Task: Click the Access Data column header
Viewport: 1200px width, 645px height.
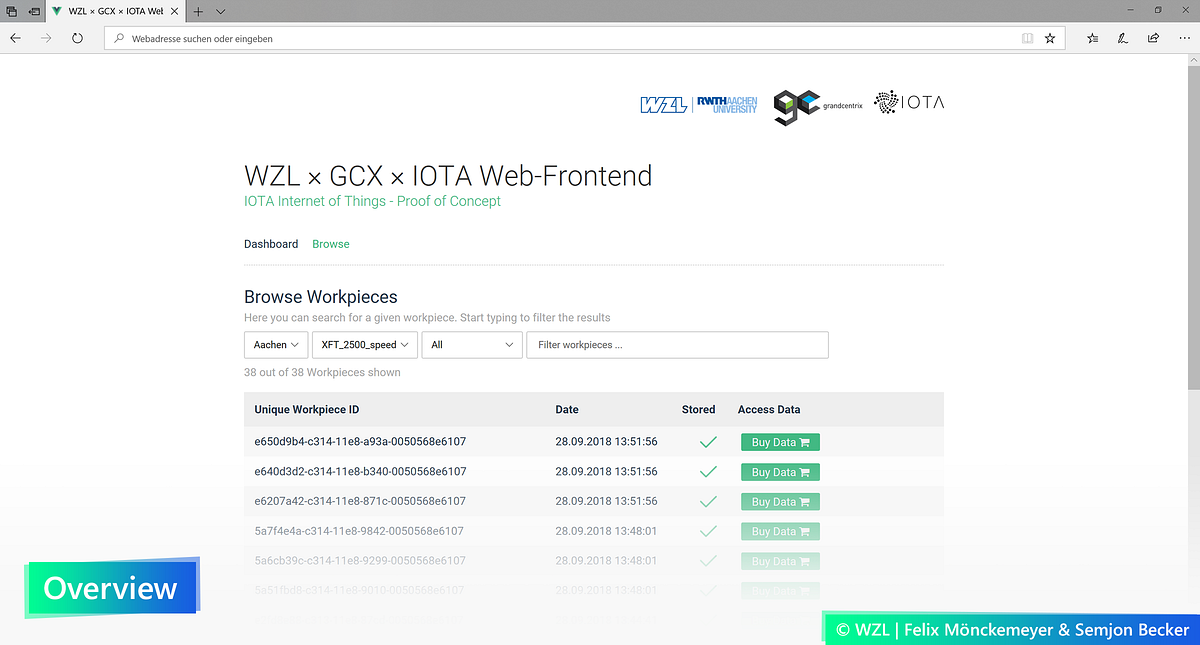Action: (769, 409)
